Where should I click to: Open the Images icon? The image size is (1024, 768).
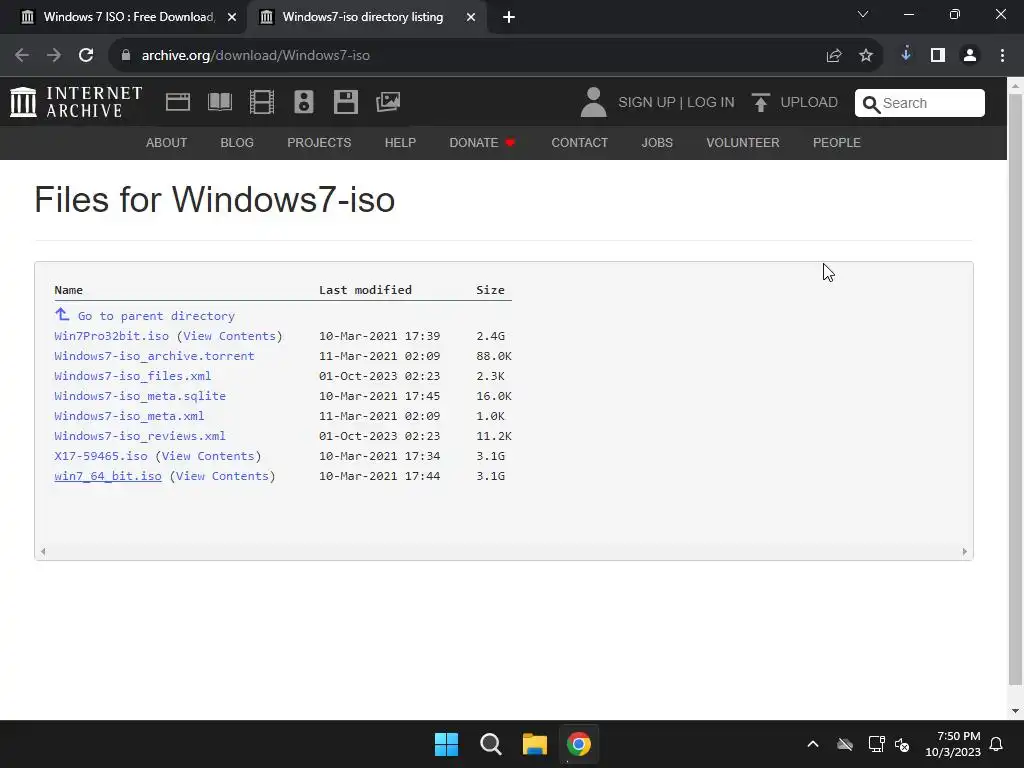(x=388, y=102)
